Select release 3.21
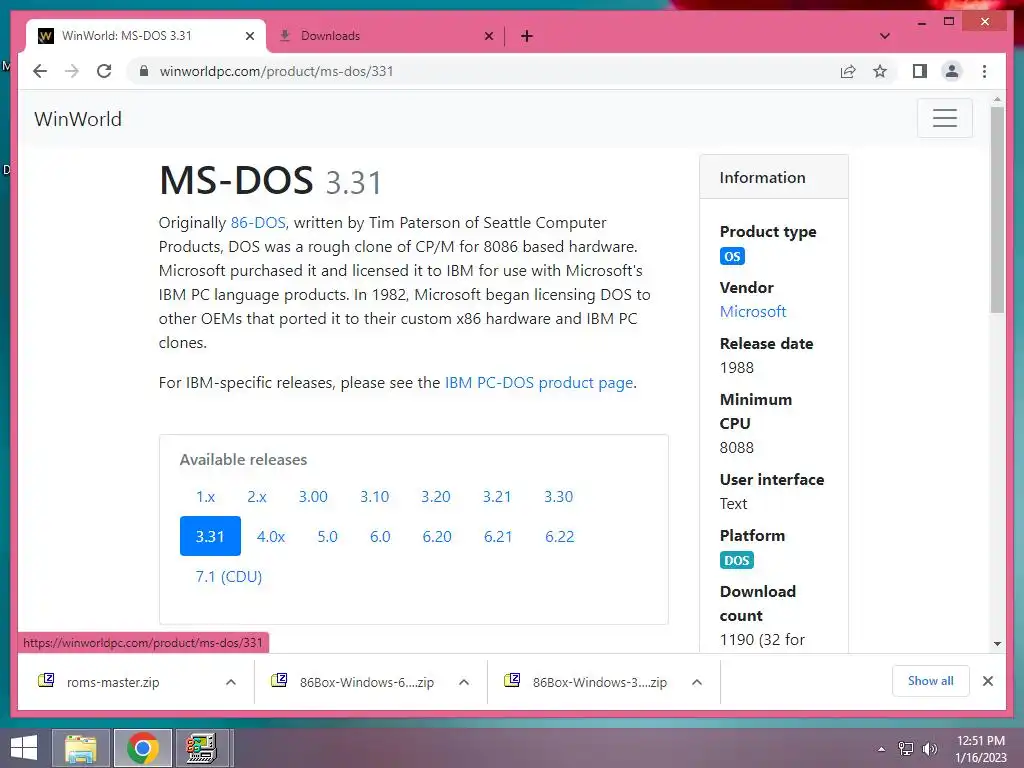The width and height of the screenshot is (1024, 768). coord(497,496)
